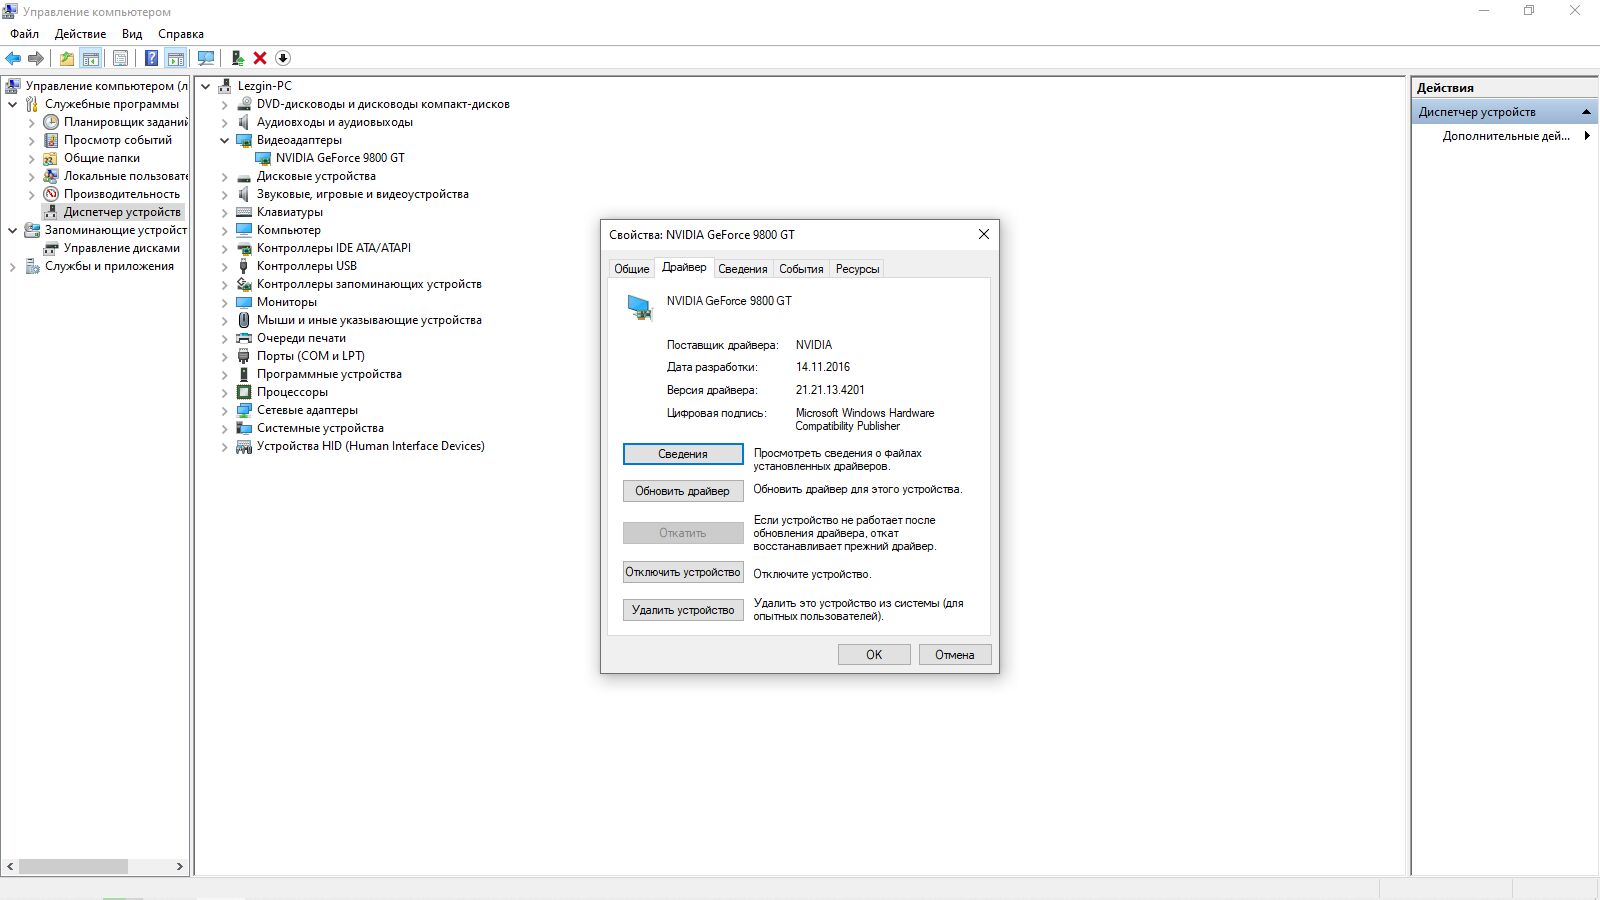Switch to the Сведения tab

point(743,268)
